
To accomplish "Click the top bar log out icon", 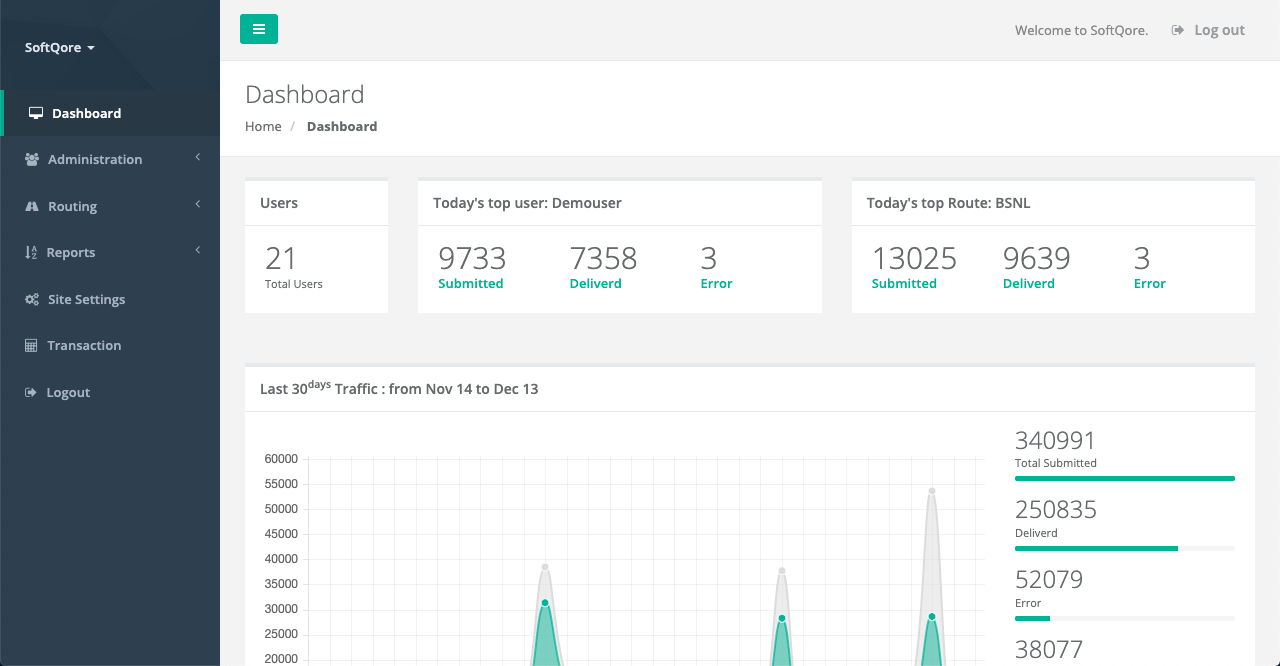I will 1178,30.
